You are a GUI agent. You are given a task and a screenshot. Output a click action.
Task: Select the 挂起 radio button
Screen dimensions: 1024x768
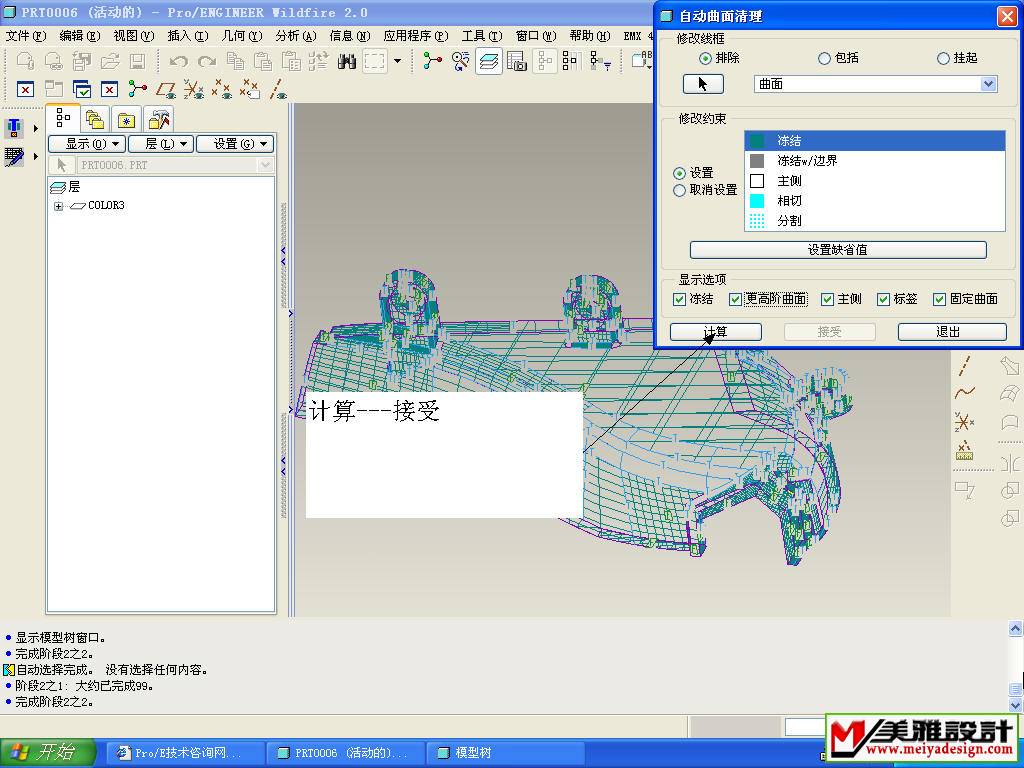(943, 58)
